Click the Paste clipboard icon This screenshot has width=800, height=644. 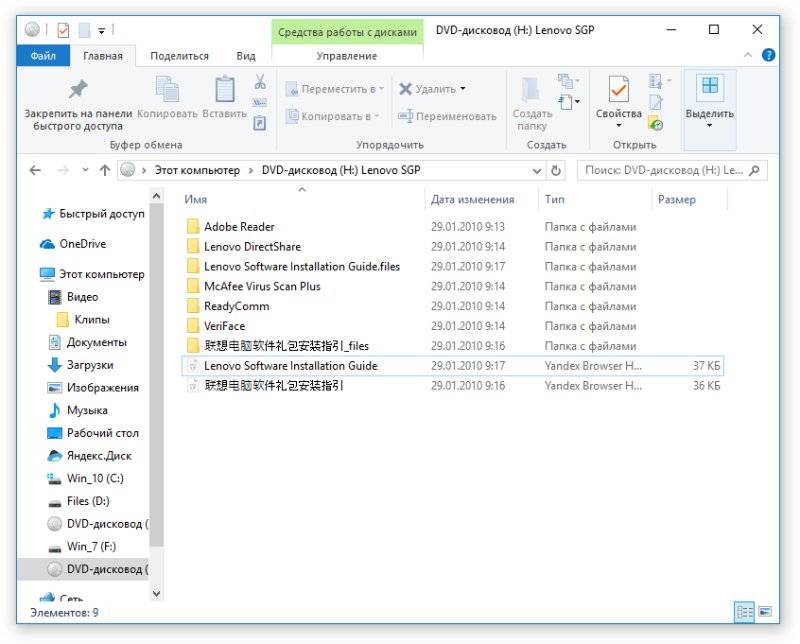[x=224, y=89]
